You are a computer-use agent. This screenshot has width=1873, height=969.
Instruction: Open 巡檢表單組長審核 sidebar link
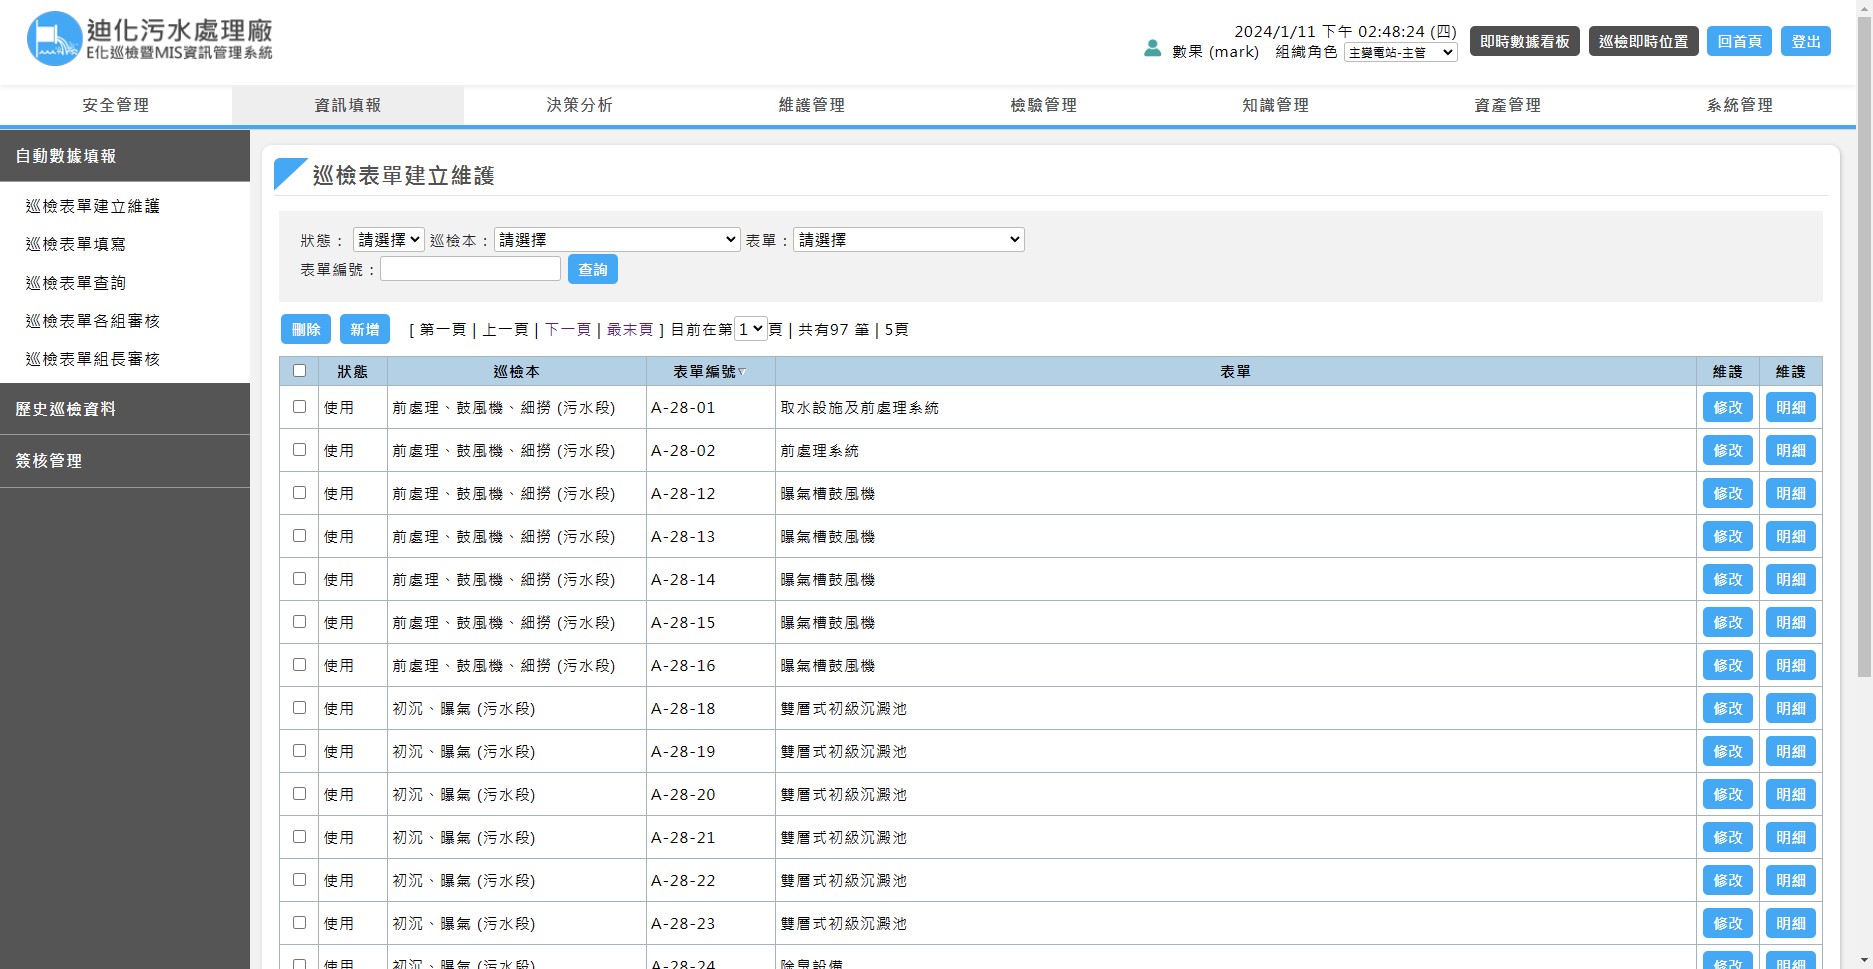[x=93, y=359]
